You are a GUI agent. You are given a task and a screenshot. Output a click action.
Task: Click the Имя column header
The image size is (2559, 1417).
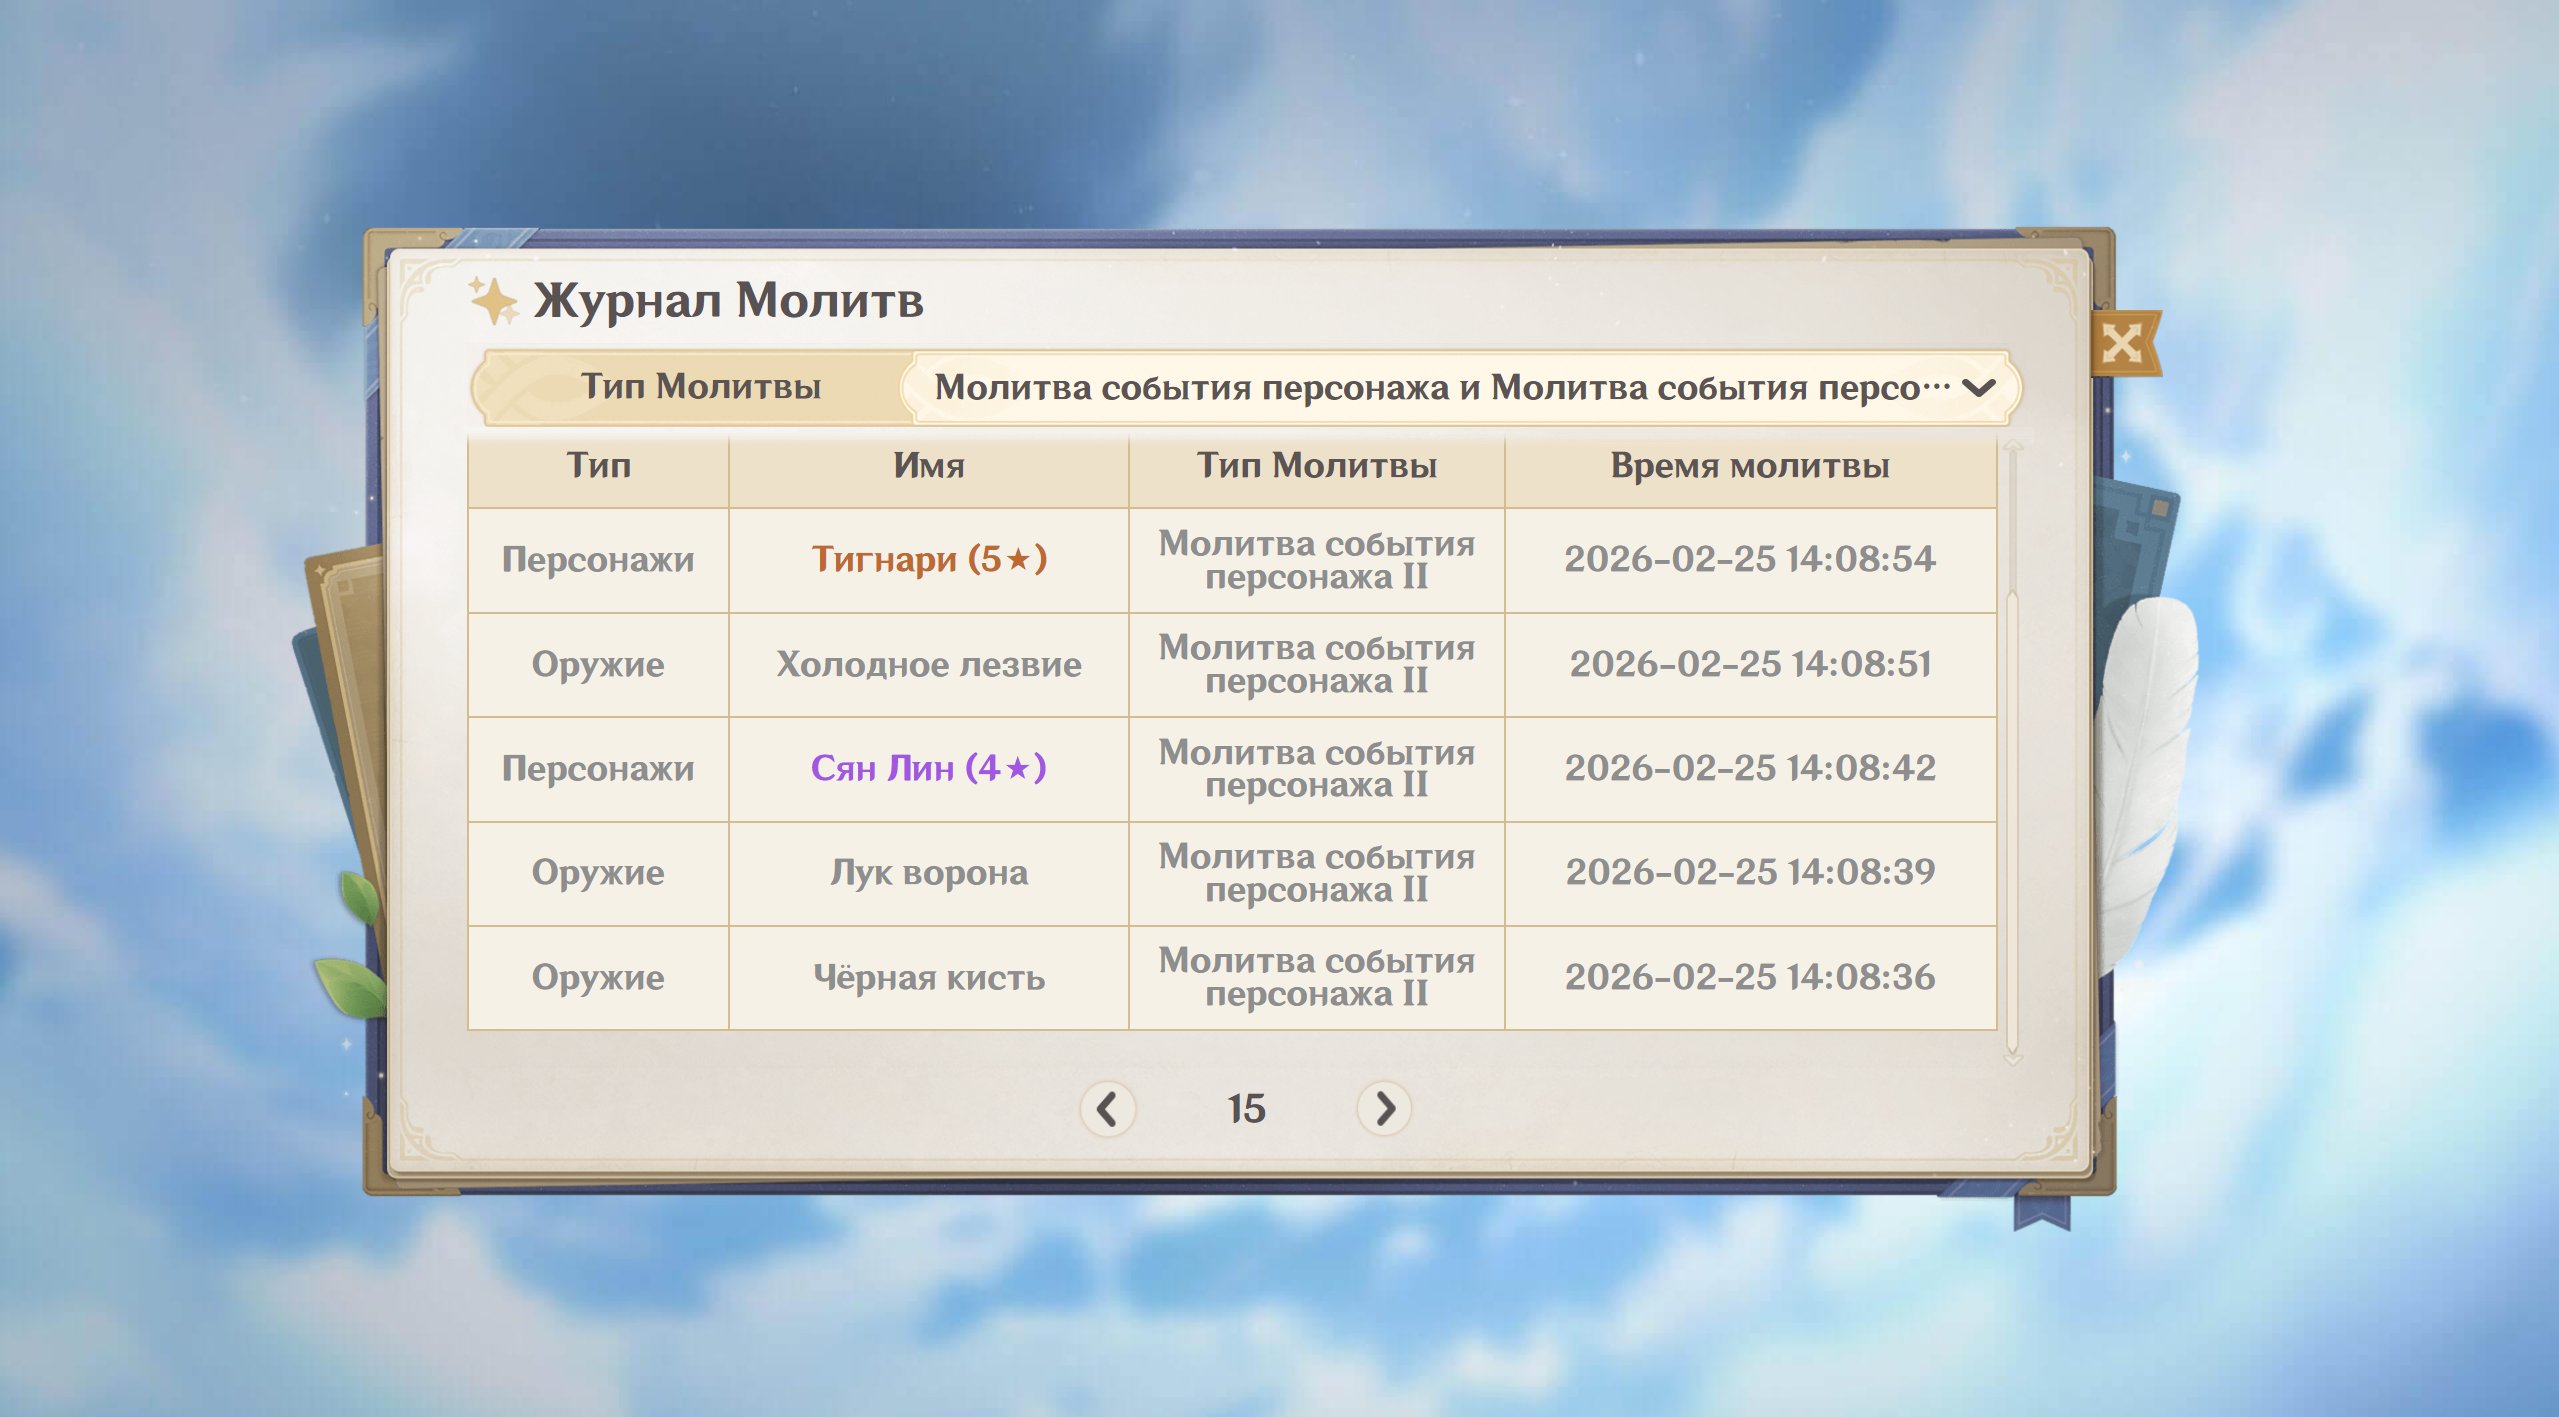click(x=928, y=466)
